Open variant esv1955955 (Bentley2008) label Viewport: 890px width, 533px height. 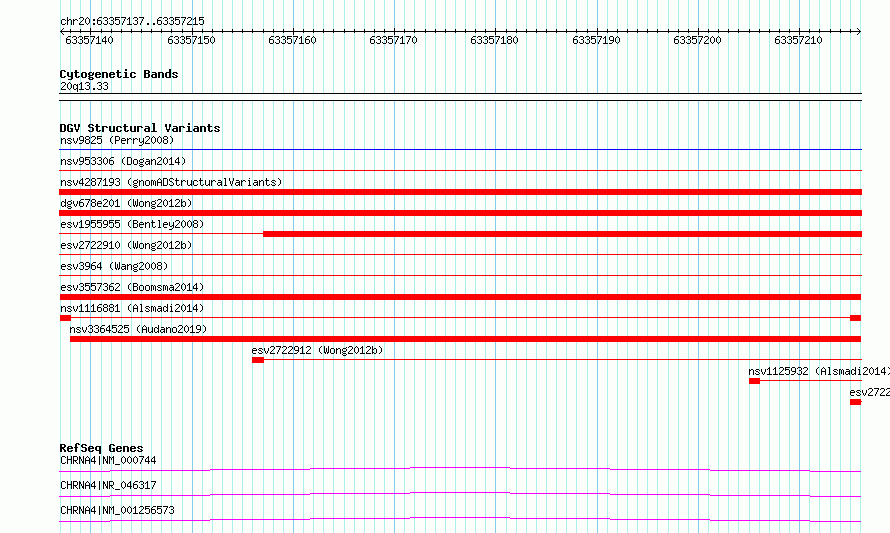132,224
